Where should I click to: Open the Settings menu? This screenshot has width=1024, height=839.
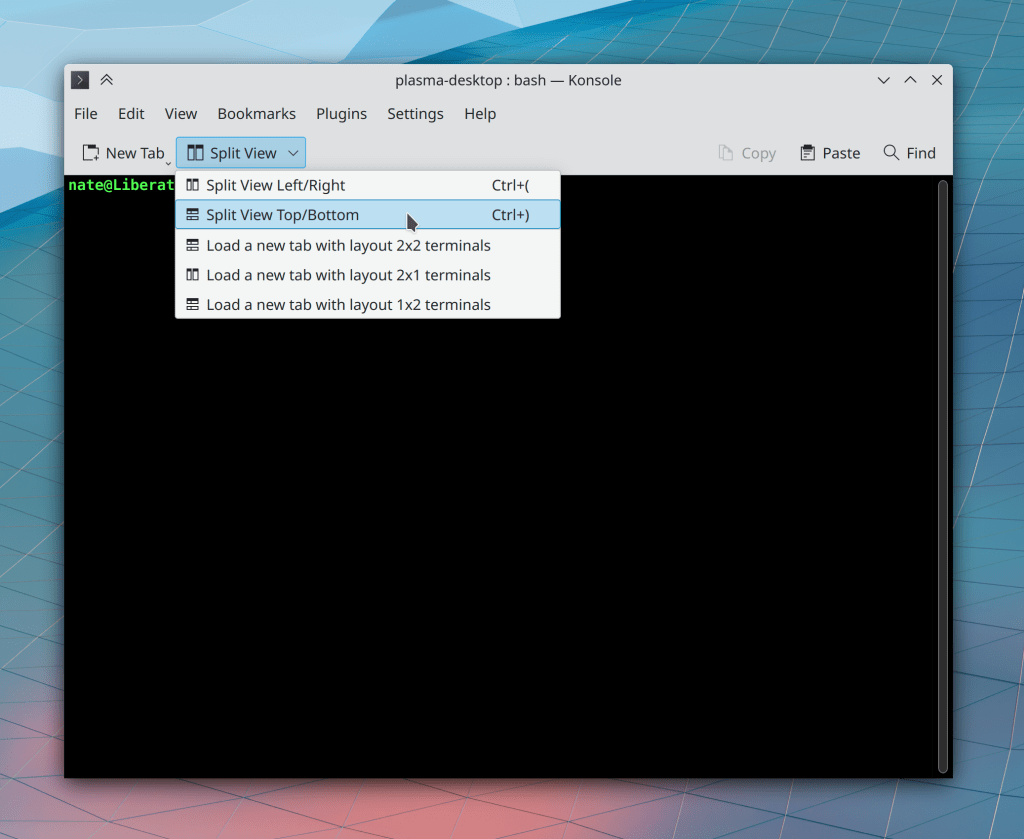415,114
